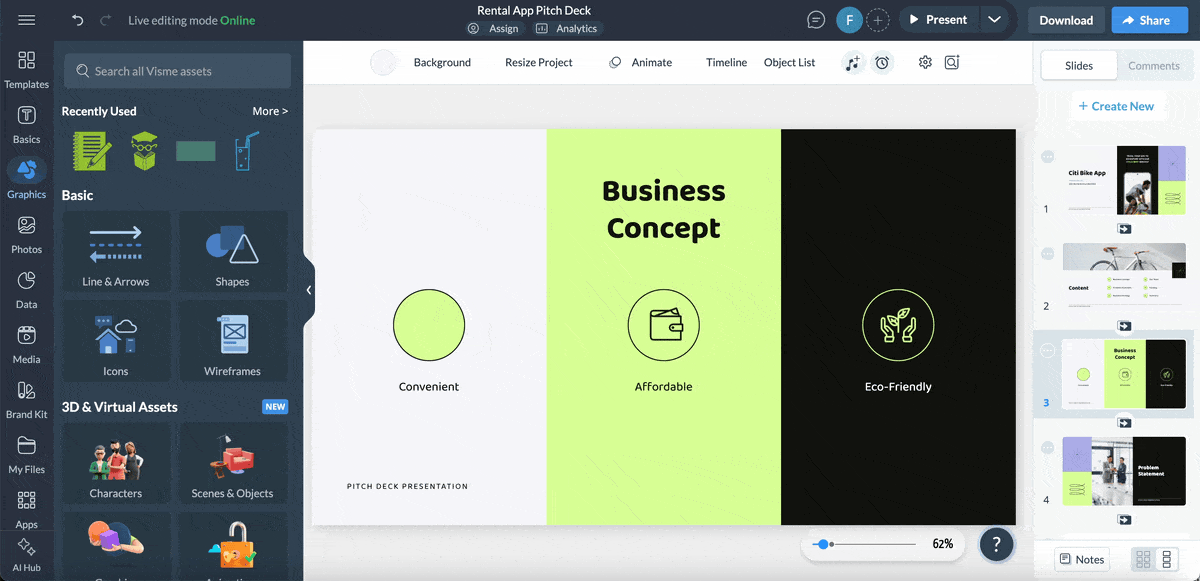Switch to grid view of slides
The width and height of the screenshot is (1200, 581).
(x=1143, y=559)
